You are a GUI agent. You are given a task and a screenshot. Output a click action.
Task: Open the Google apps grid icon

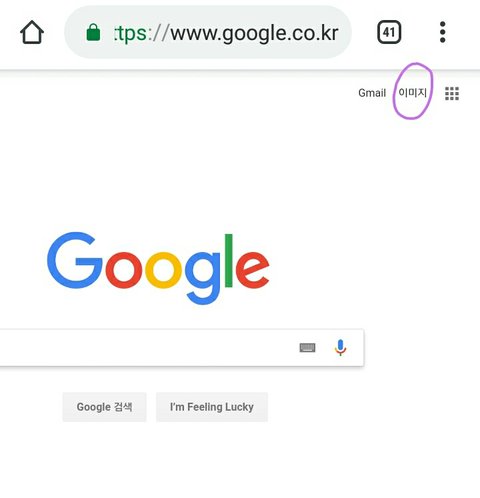(452, 93)
